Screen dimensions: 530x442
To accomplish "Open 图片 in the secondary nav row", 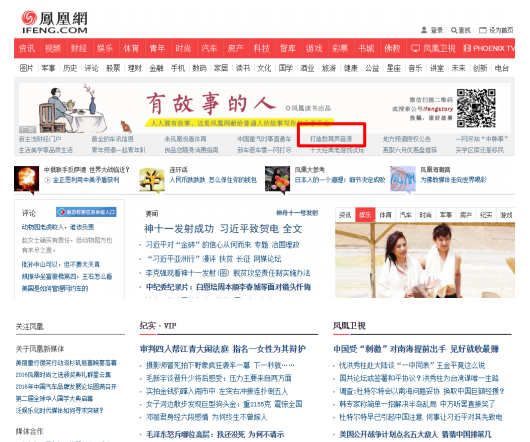I will (x=26, y=68).
